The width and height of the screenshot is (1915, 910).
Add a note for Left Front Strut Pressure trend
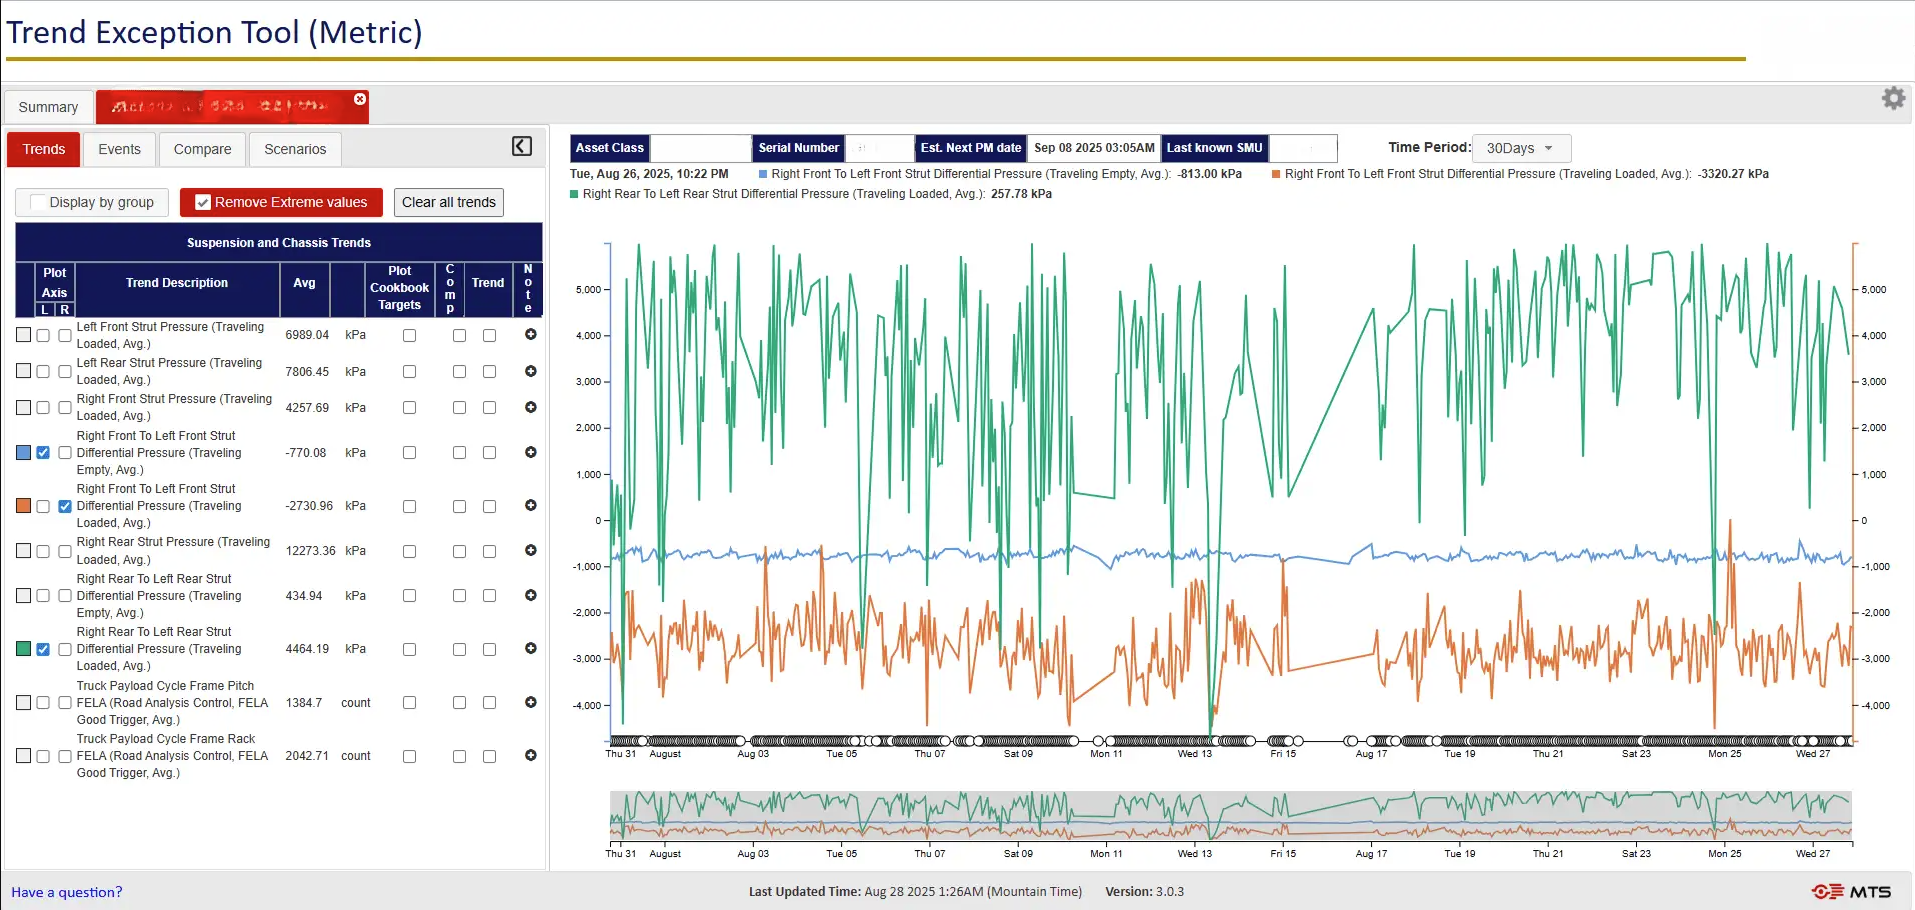530,335
